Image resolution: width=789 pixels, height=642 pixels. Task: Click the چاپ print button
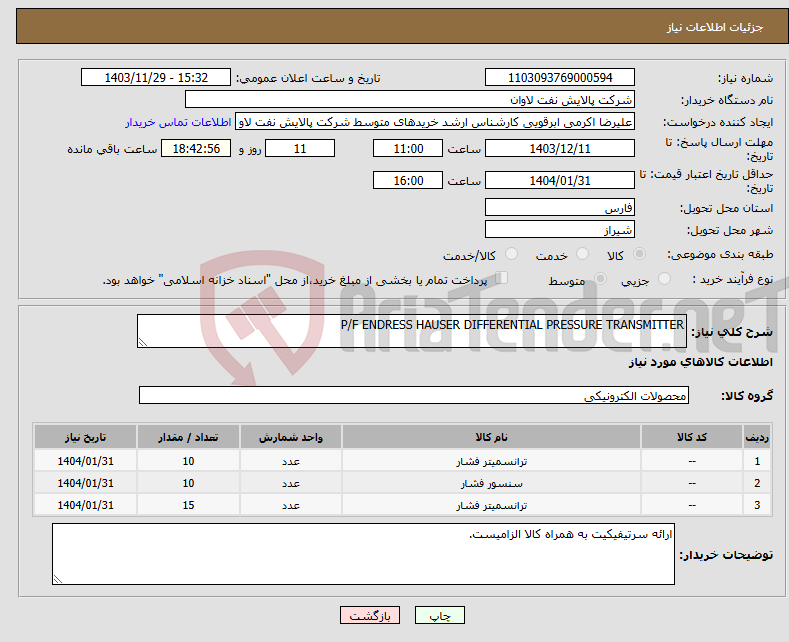[x=440, y=615]
